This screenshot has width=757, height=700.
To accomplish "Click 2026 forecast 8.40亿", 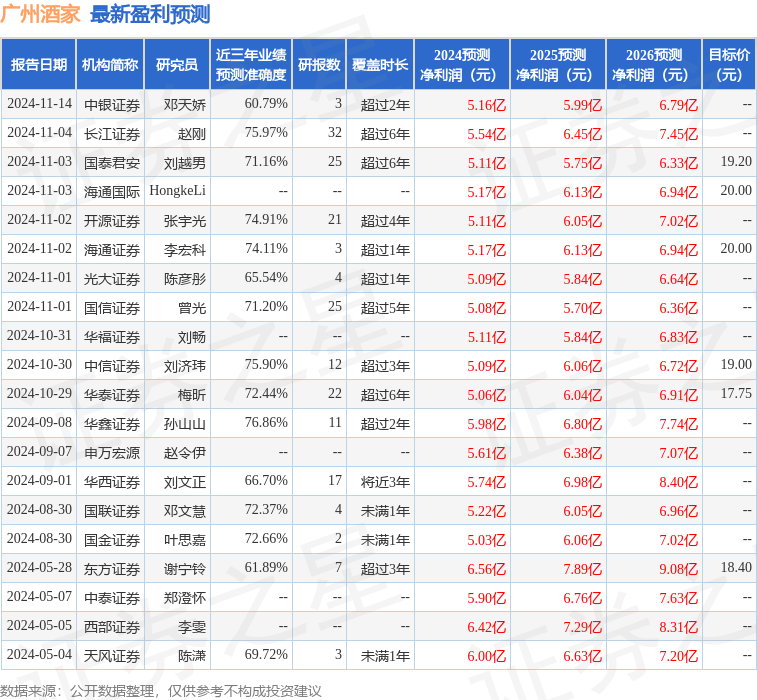I will [x=678, y=481].
